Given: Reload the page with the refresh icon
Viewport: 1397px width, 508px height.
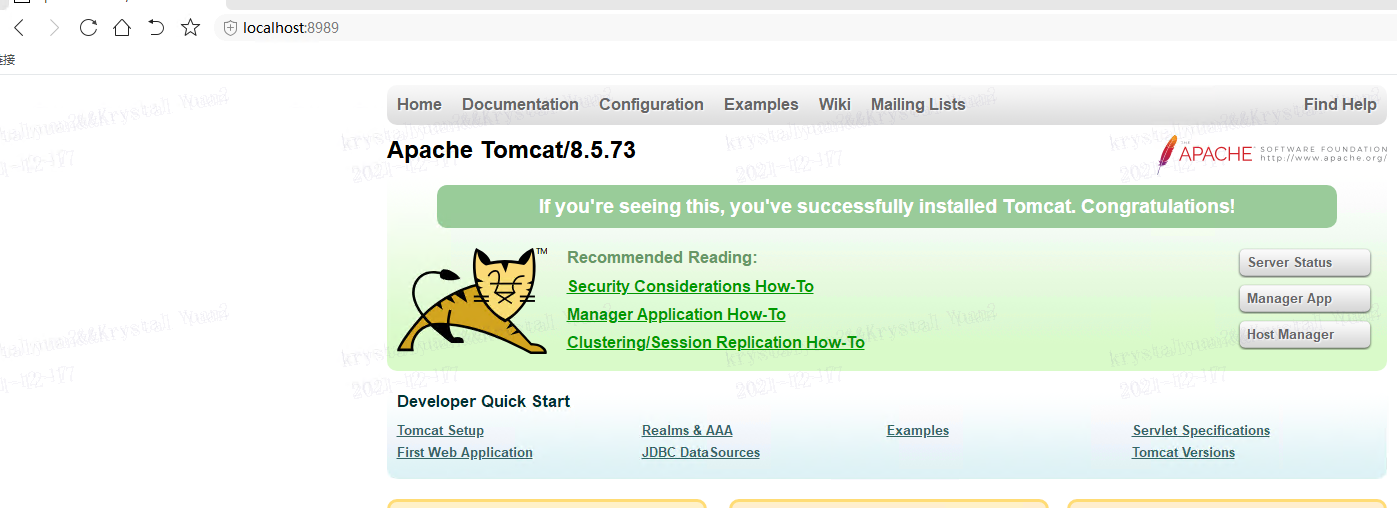Looking at the screenshot, I should coord(88,28).
